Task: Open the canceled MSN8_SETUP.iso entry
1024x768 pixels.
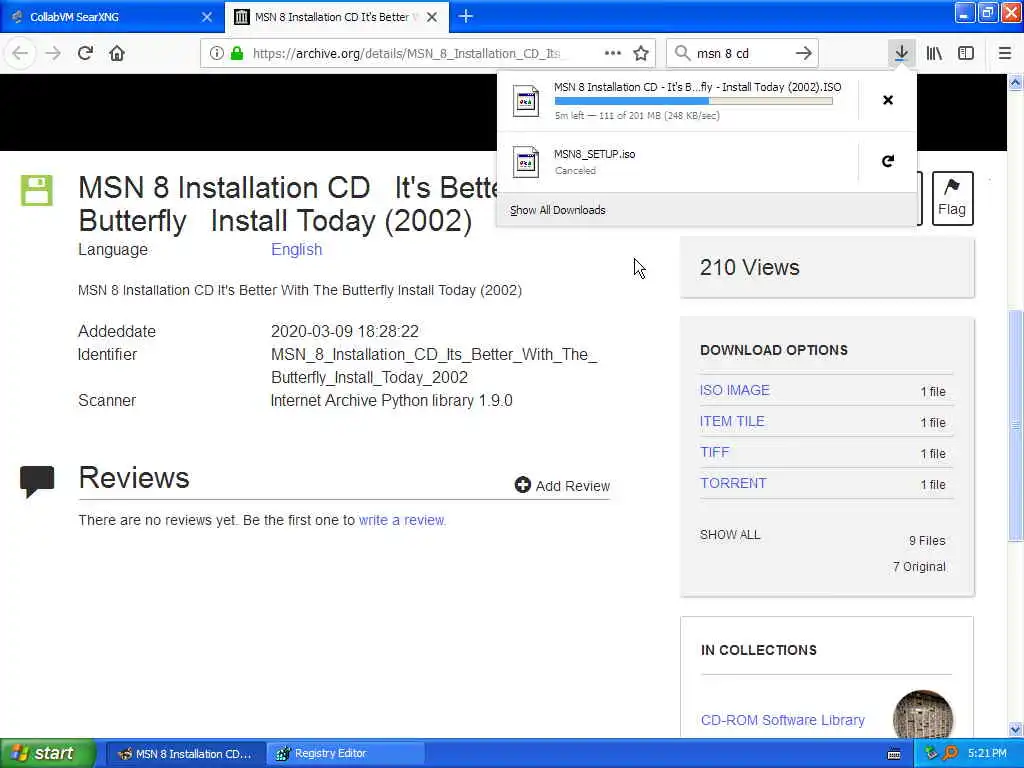Action: (677, 161)
